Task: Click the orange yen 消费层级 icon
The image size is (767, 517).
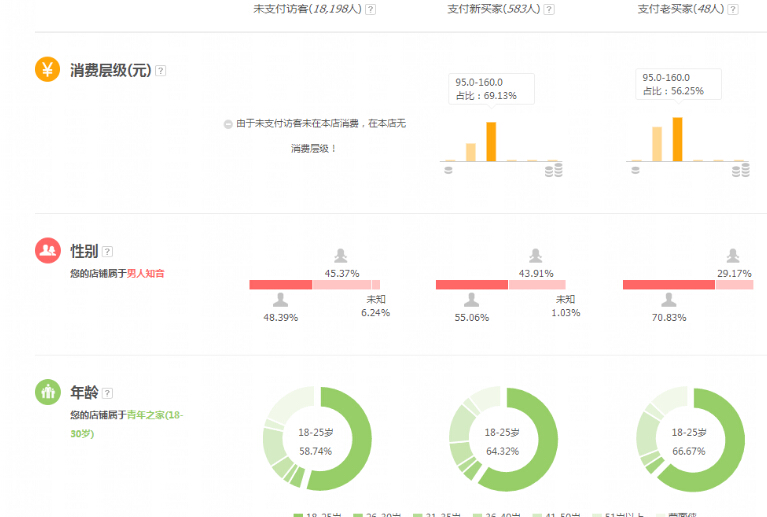Action: pos(48,69)
